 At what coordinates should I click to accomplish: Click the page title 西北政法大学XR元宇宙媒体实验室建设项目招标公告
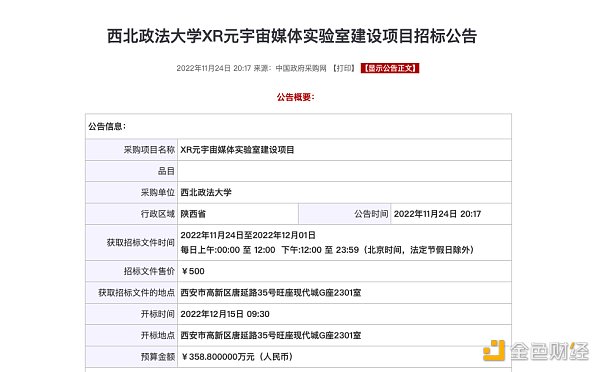[292, 36]
